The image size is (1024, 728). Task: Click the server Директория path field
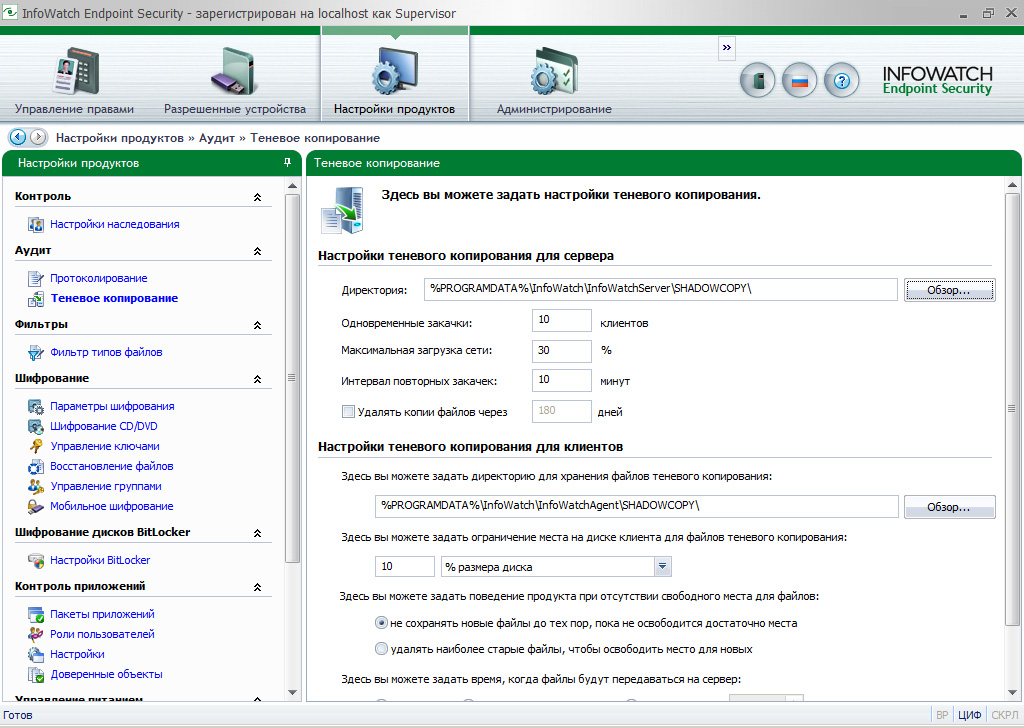pyautogui.click(x=660, y=289)
